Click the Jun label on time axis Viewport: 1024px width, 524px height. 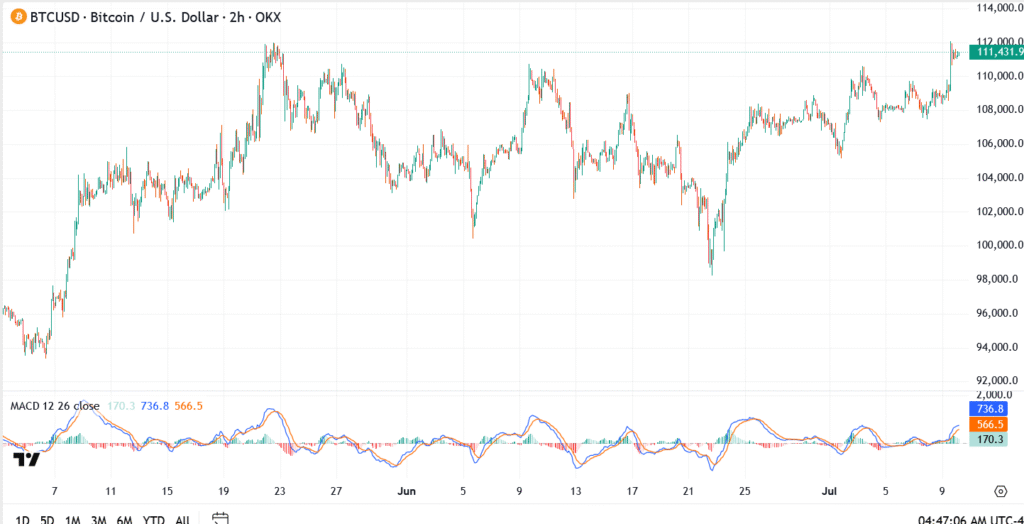(406, 491)
